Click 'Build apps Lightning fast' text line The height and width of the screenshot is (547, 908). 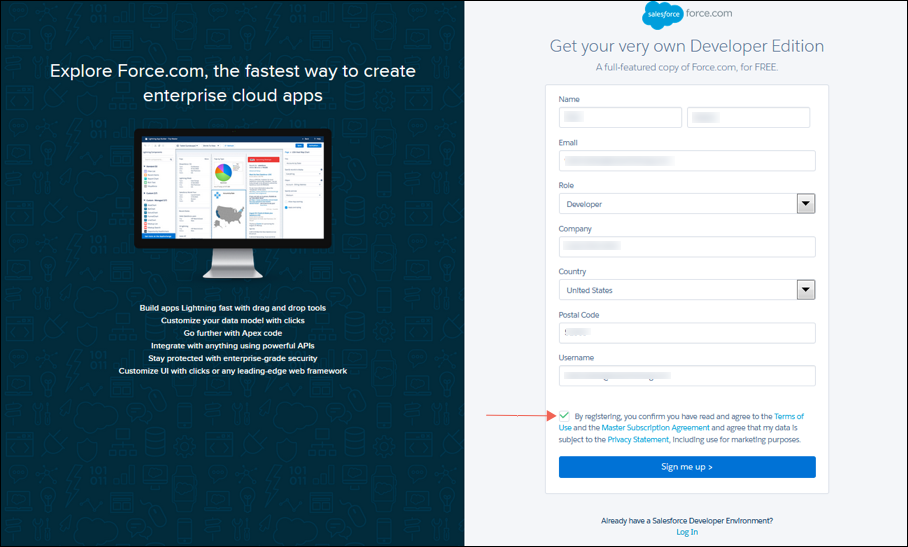point(233,308)
